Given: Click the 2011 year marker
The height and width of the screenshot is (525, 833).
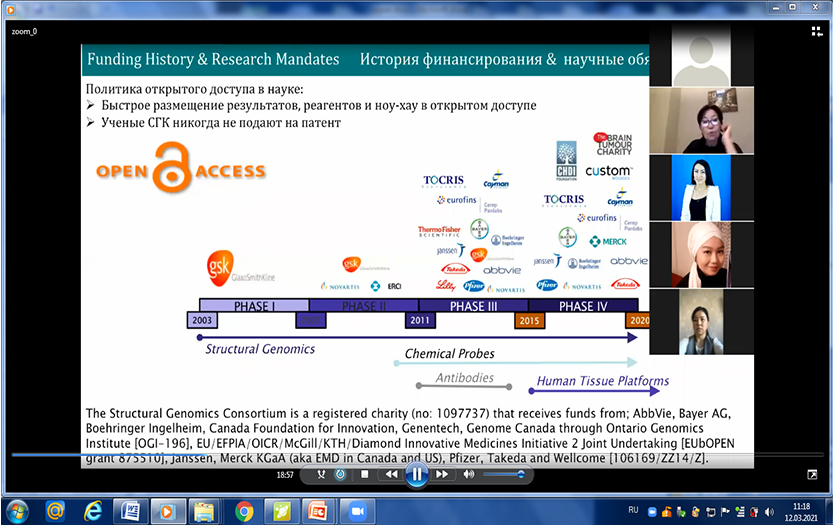Looking at the screenshot, I should point(420,320).
